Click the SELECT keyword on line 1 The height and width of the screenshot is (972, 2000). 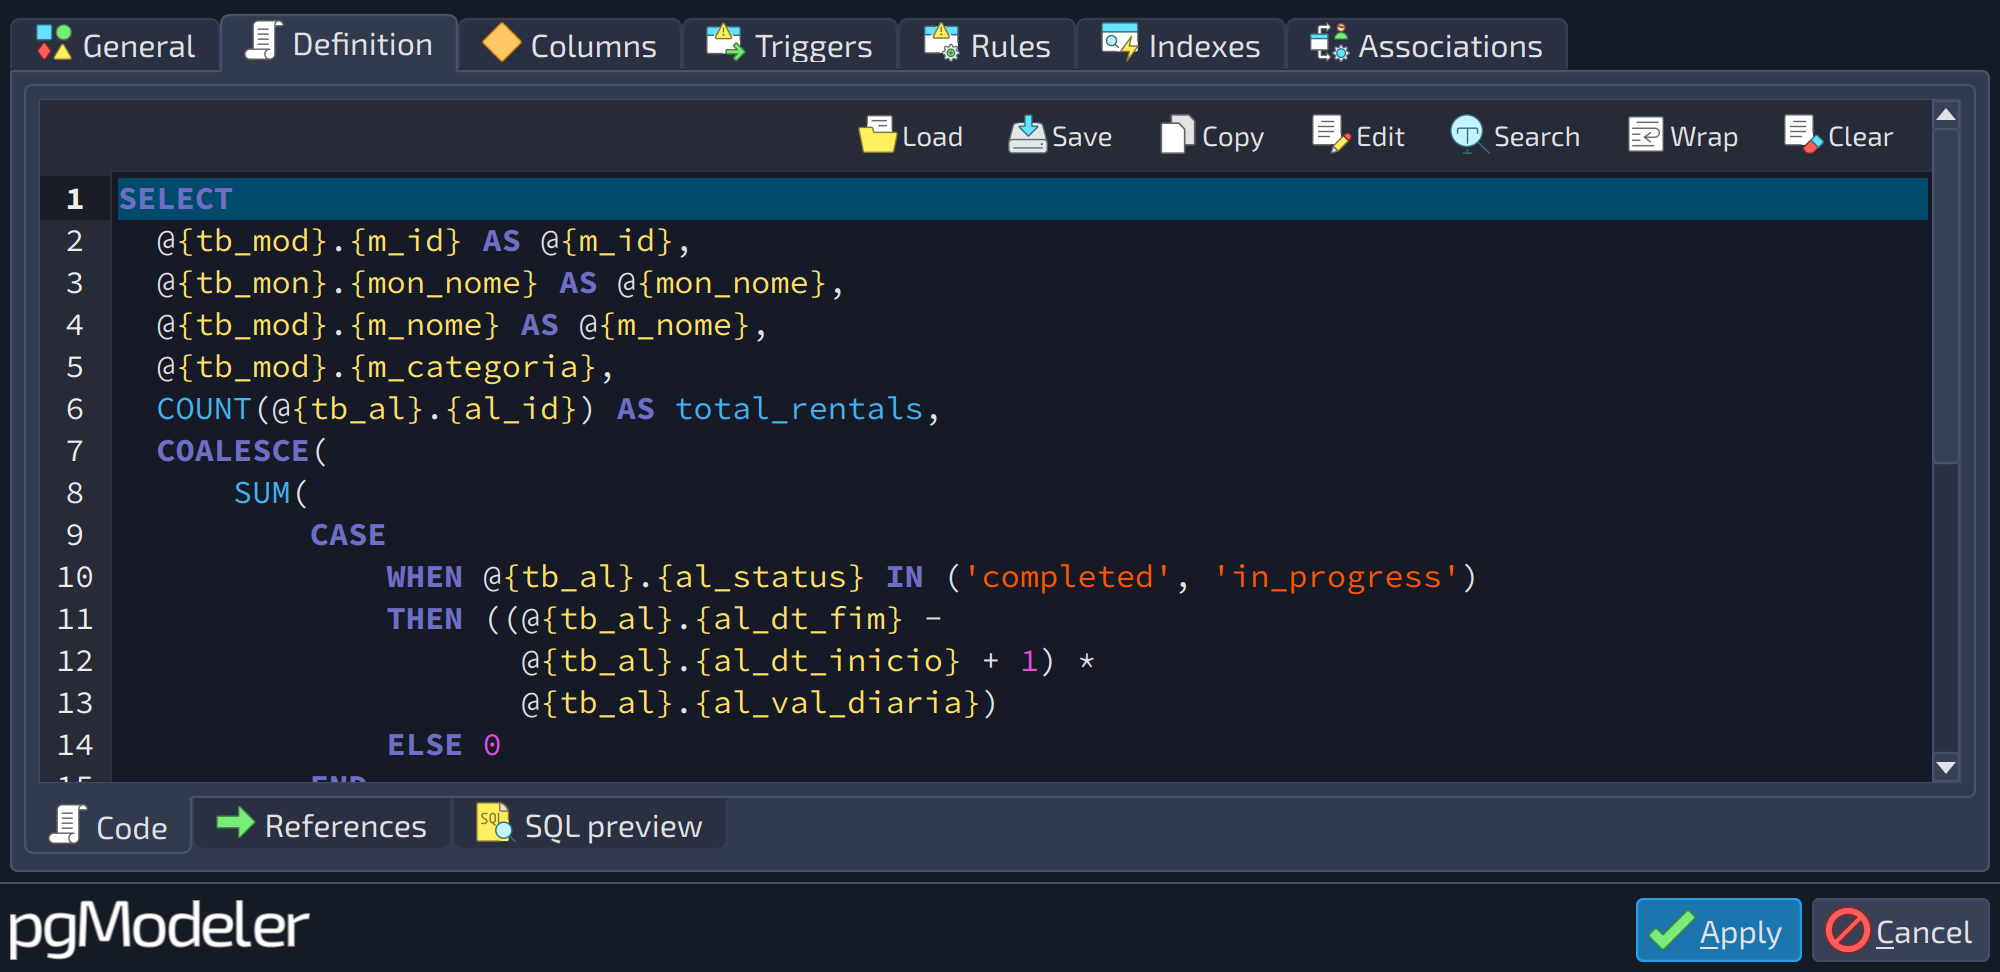tap(175, 199)
